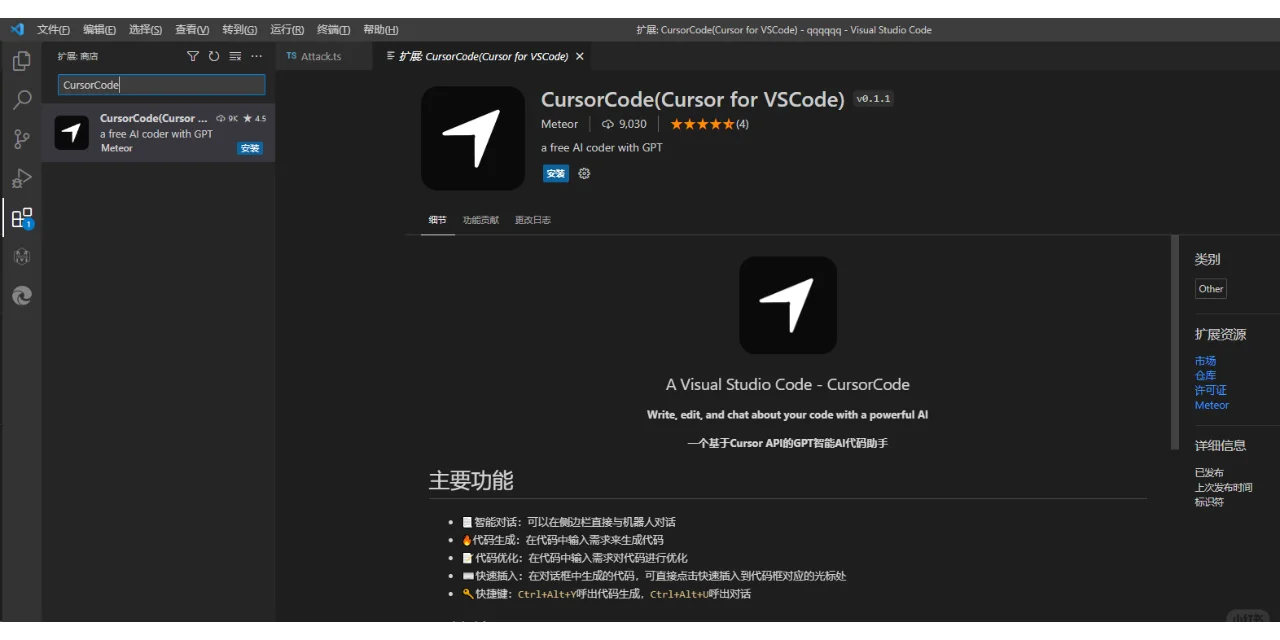
Task: Click the v0.1.1 version badge
Action: click(873, 99)
